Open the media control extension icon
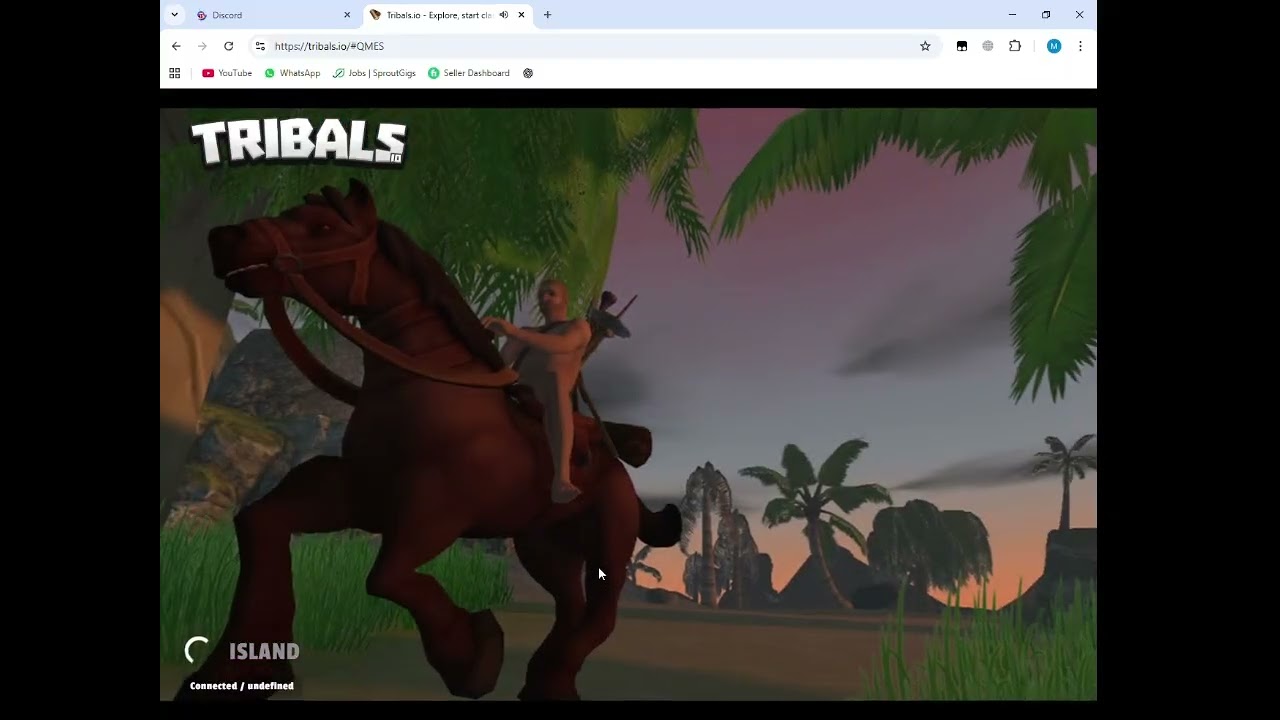 coord(962,46)
